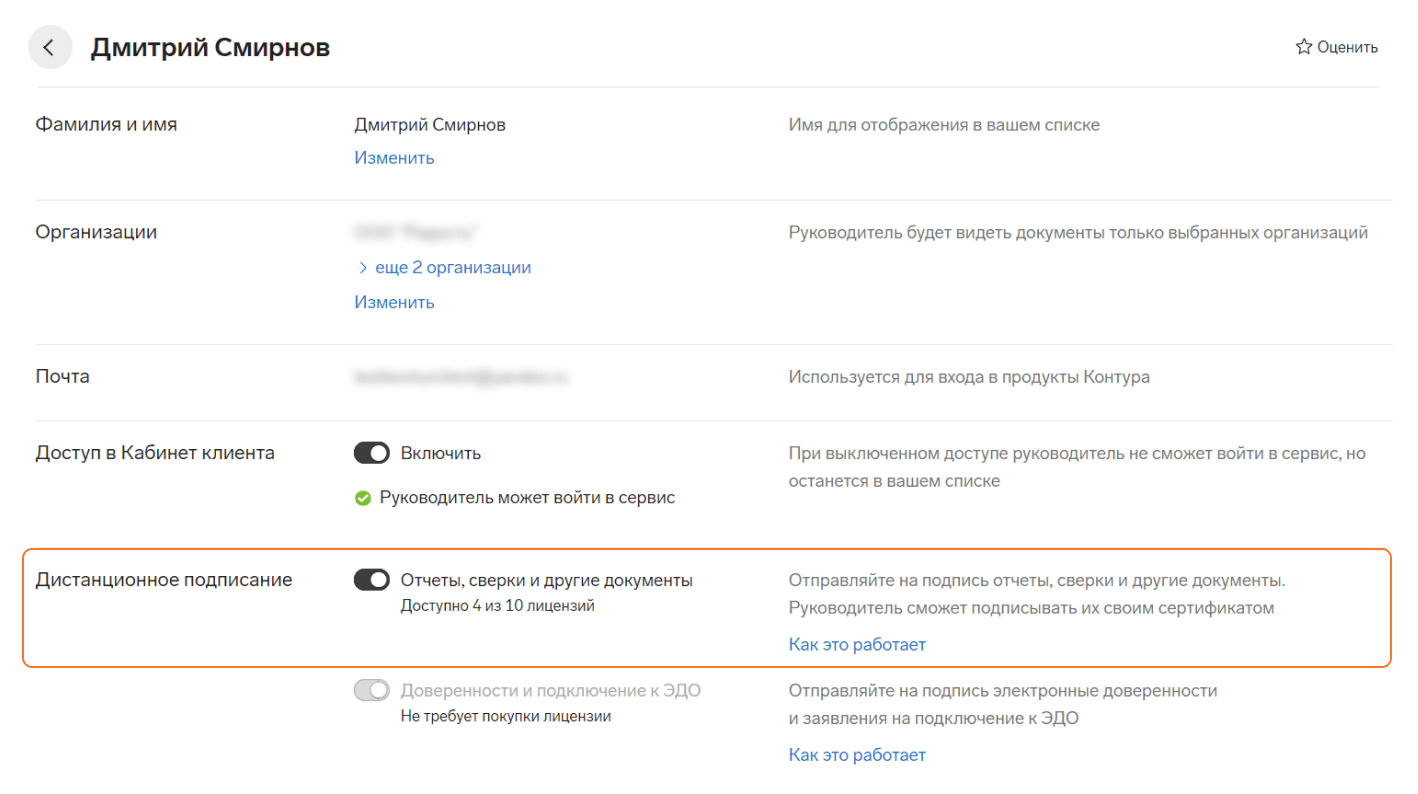Screen dimensions: 1418x794
Task: Click the Доступ в Кабинет клиента label
Action: click(x=155, y=453)
